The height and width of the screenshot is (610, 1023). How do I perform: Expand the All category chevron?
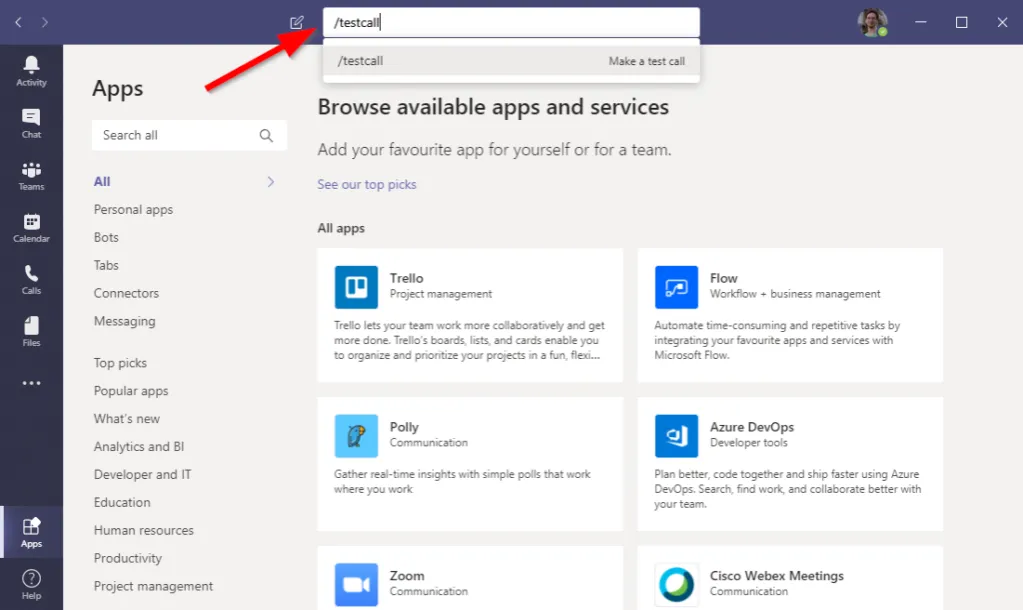tap(271, 182)
